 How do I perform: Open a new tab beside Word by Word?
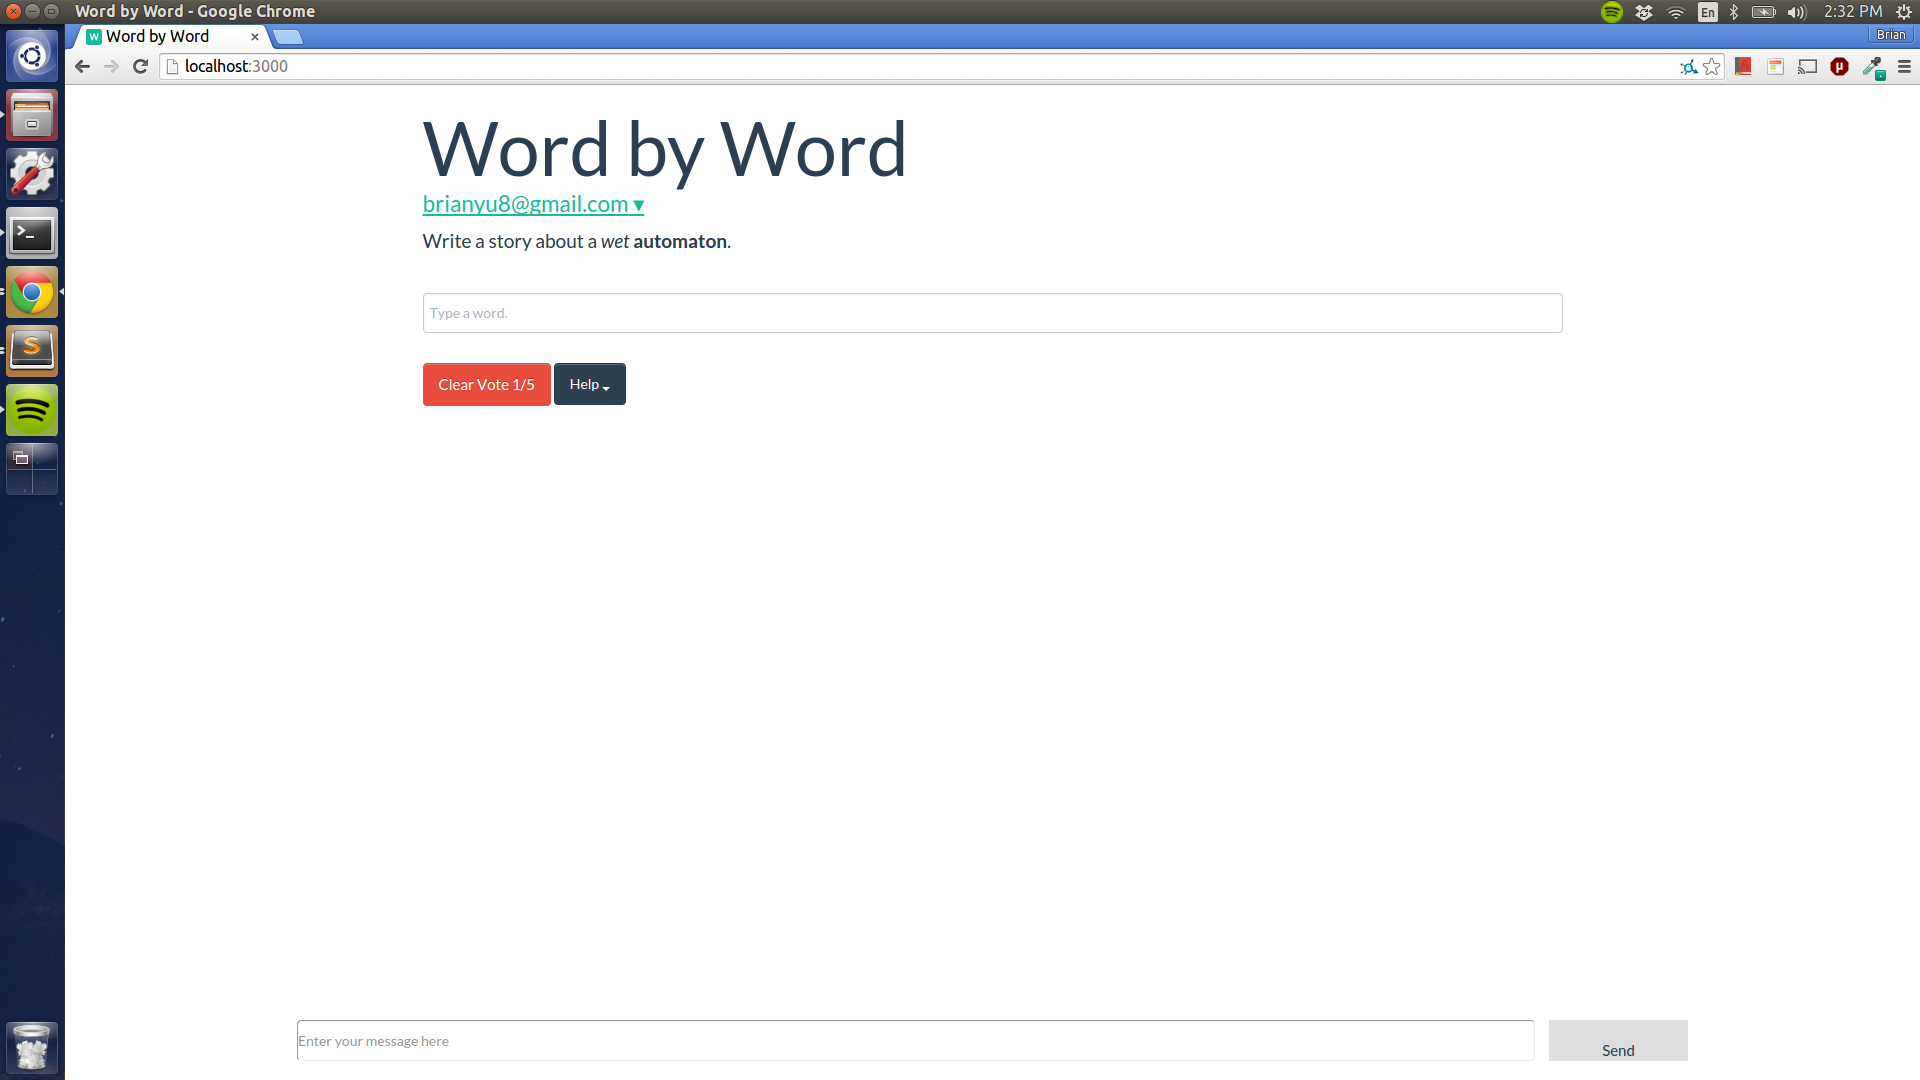click(288, 37)
